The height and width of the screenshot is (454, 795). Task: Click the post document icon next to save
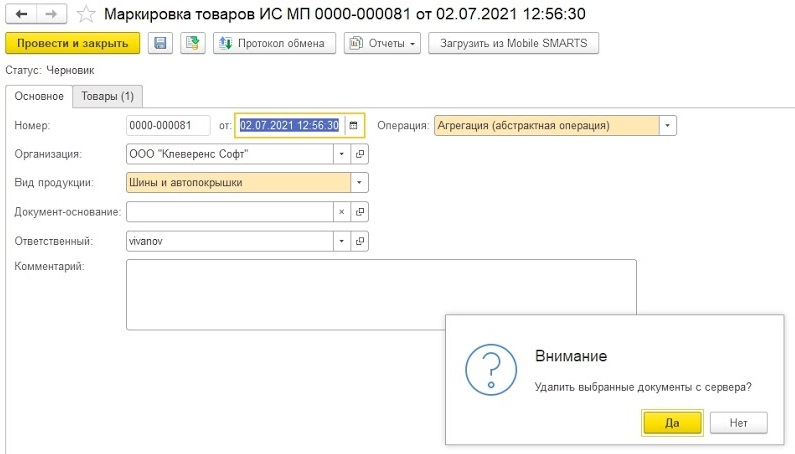tap(193, 43)
